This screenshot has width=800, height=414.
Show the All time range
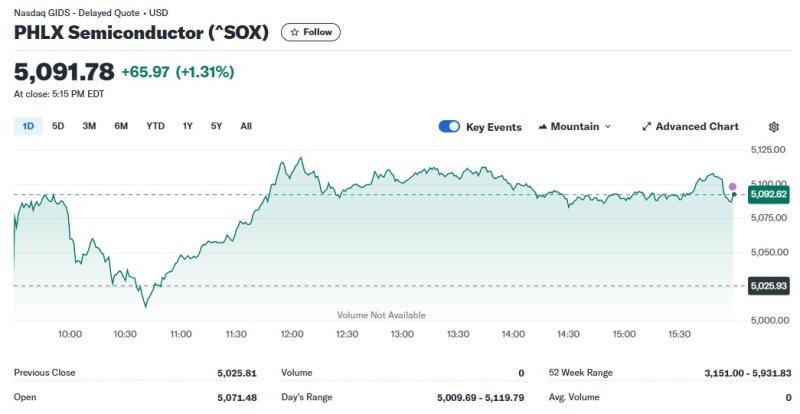(246, 126)
